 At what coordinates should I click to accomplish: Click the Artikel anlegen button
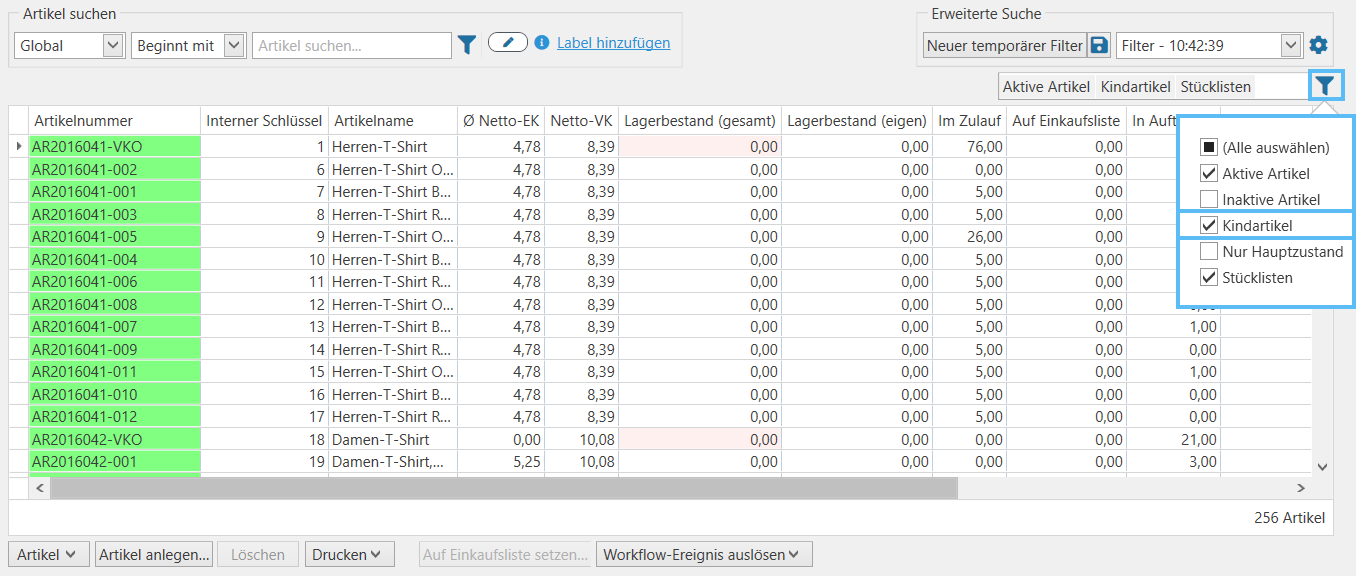coord(155,555)
